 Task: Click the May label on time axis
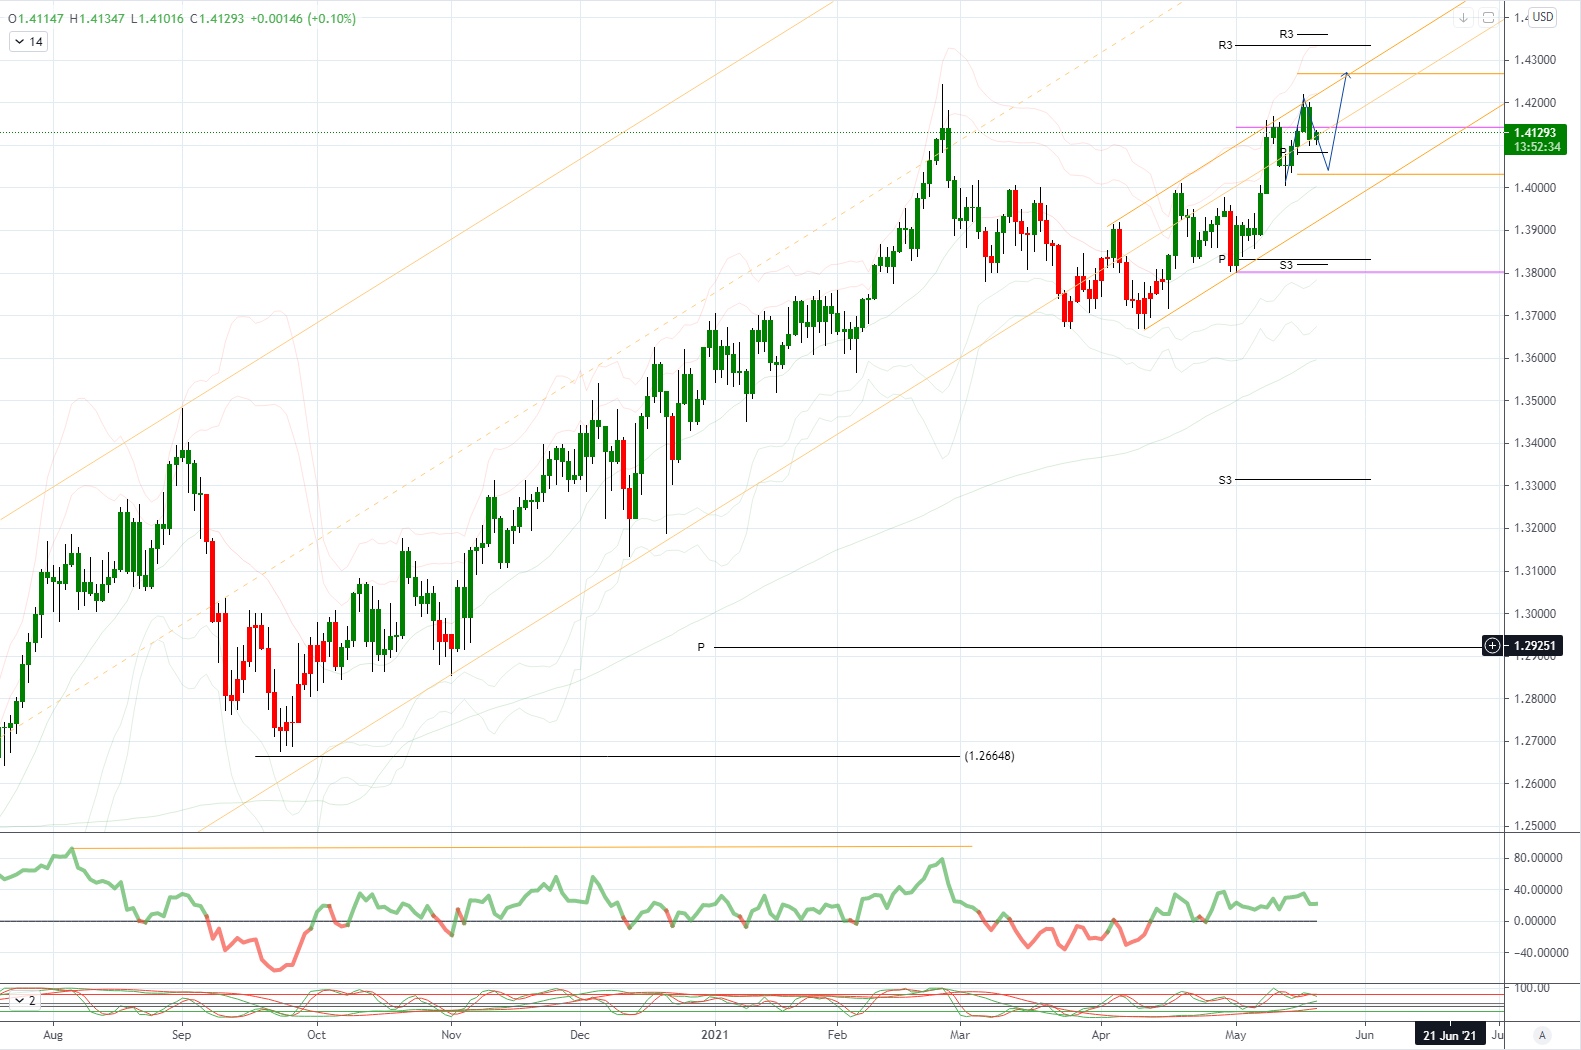pos(1236,1035)
